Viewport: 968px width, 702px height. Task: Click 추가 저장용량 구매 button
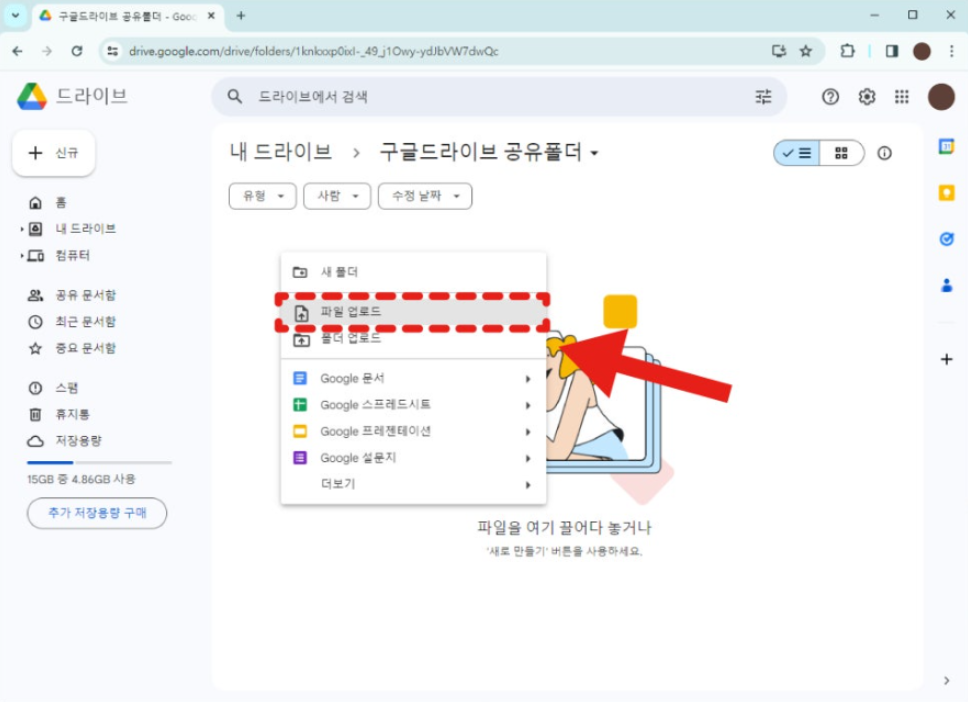tap(97, 513)
